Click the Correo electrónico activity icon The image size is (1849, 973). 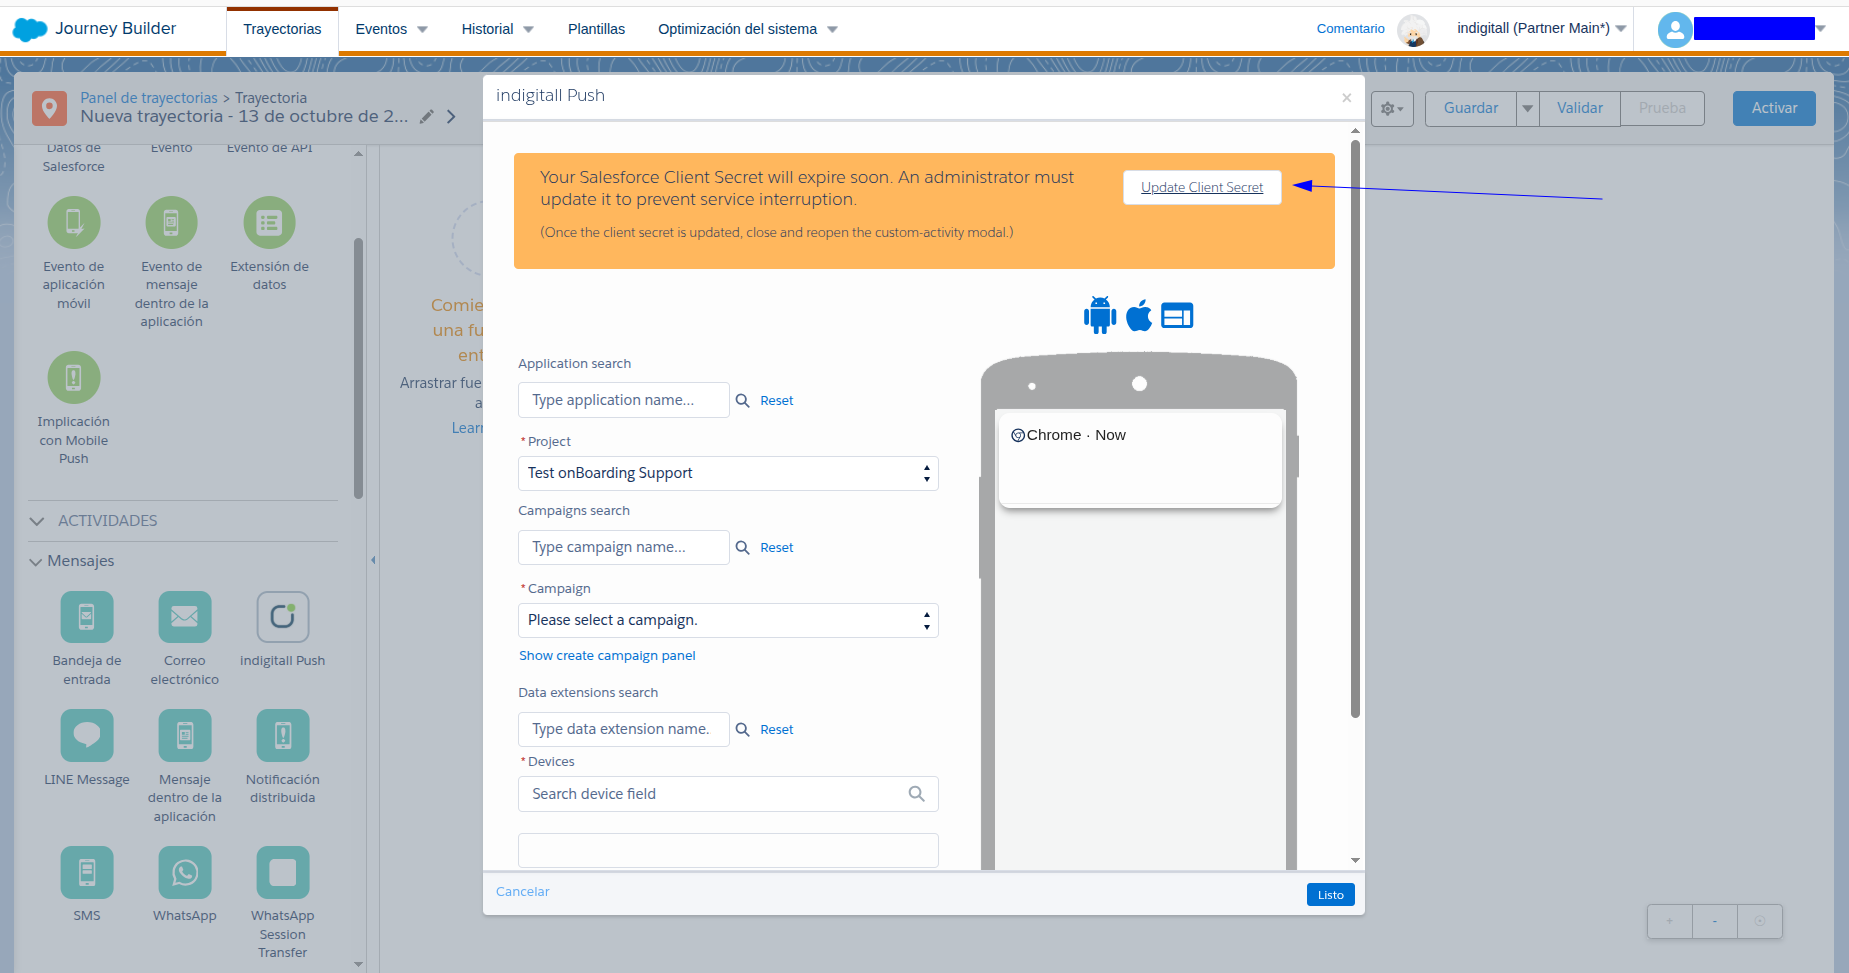(x=185, y=617)
